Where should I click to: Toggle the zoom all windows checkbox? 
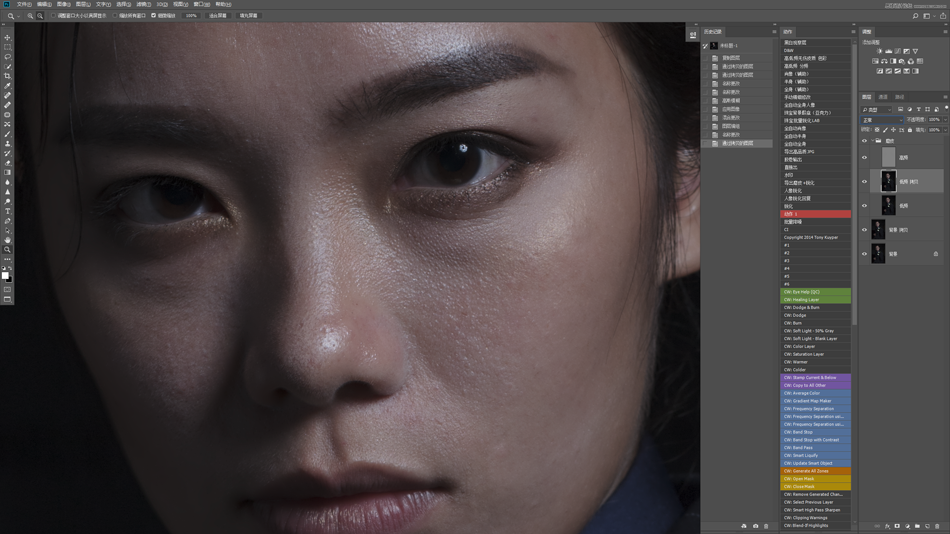pos(115,16)
